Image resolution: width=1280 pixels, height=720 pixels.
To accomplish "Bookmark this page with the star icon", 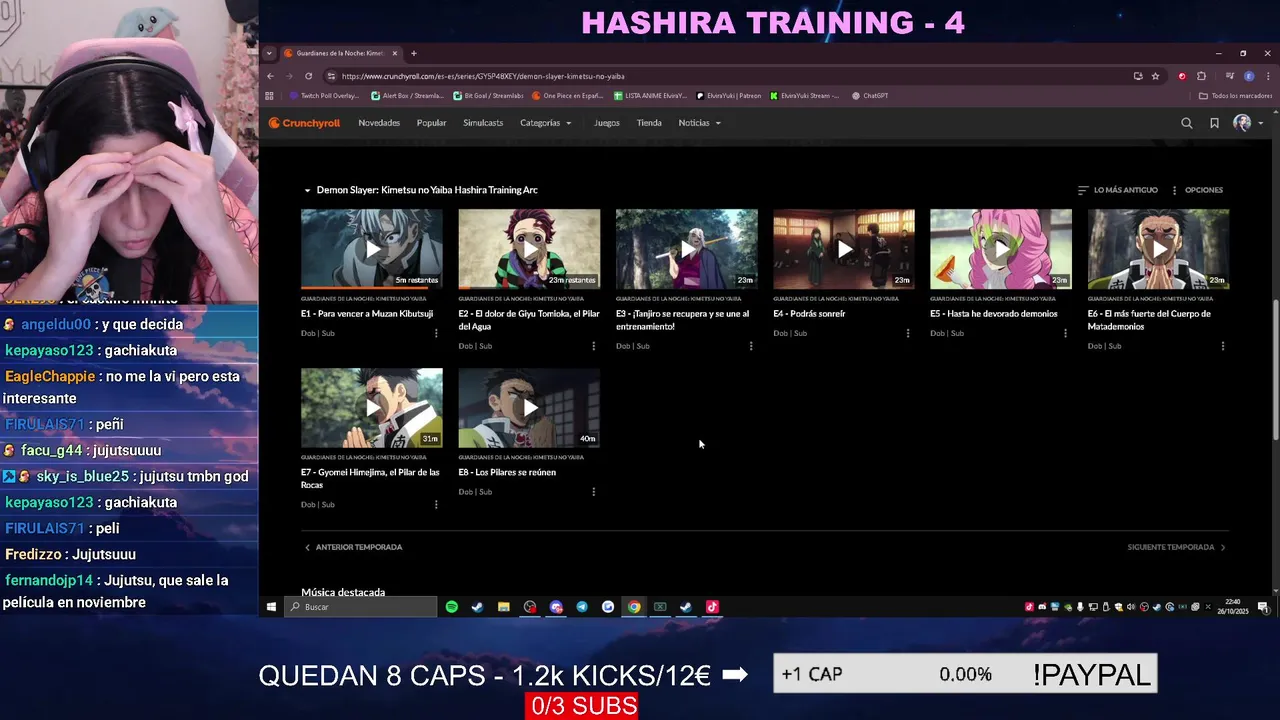I will pyautogui.click(x=1155, y=76).
